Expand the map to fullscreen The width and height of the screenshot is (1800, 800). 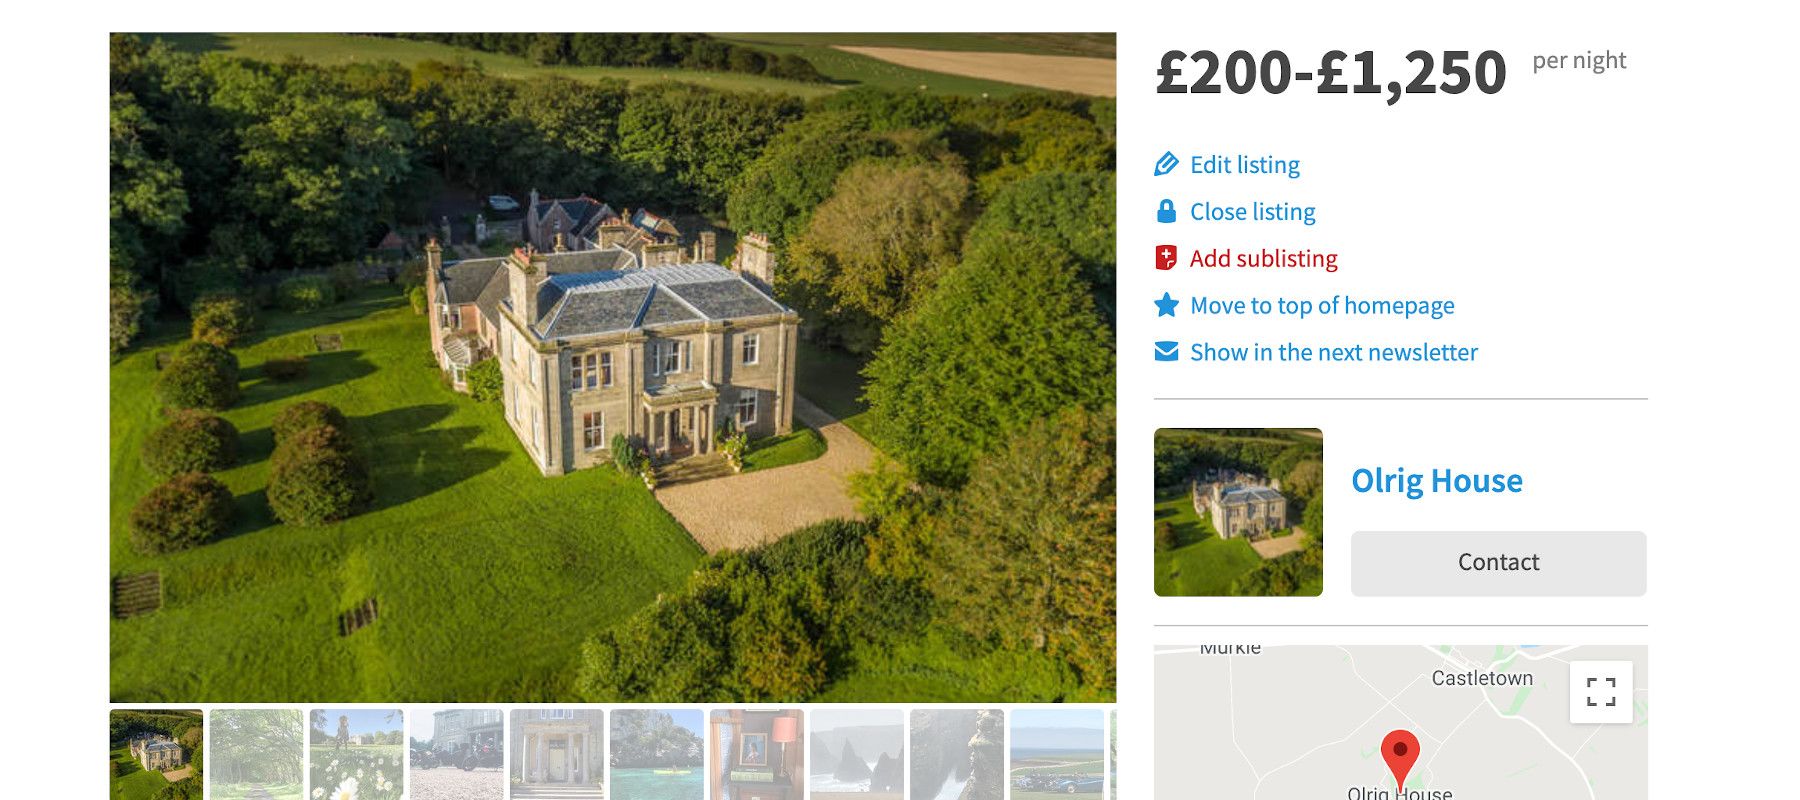click(1601, 692)
